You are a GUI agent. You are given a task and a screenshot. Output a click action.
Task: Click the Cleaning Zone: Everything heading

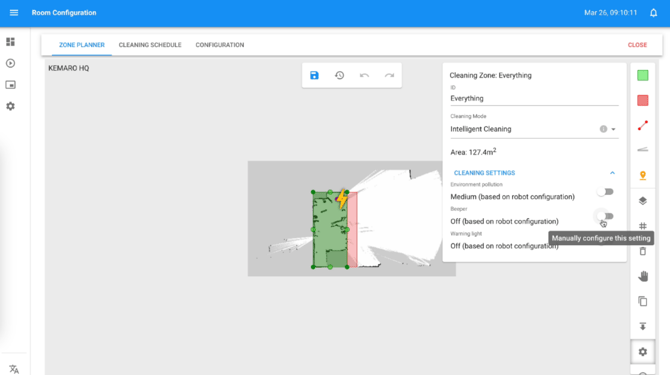click(x=491, y=75)
